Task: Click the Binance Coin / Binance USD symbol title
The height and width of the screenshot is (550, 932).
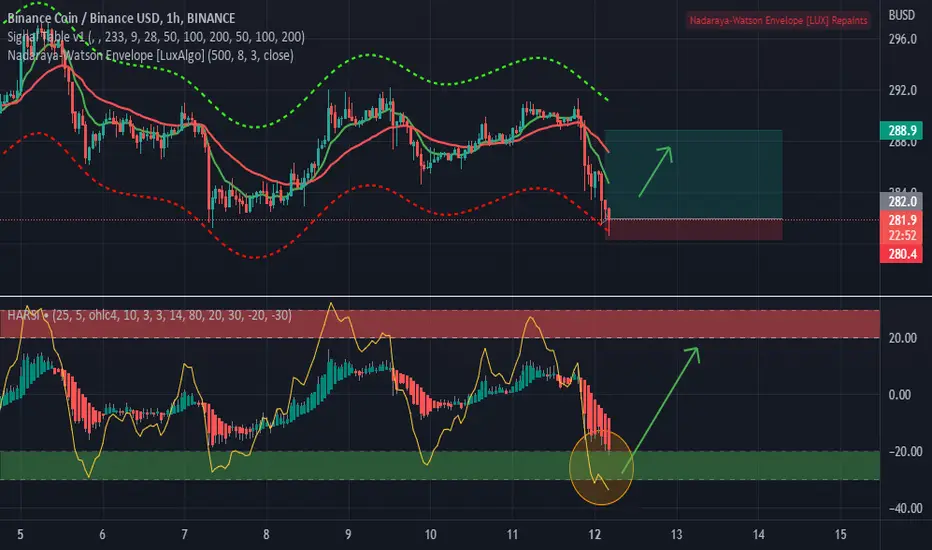Action: click(x=121, y=18)
